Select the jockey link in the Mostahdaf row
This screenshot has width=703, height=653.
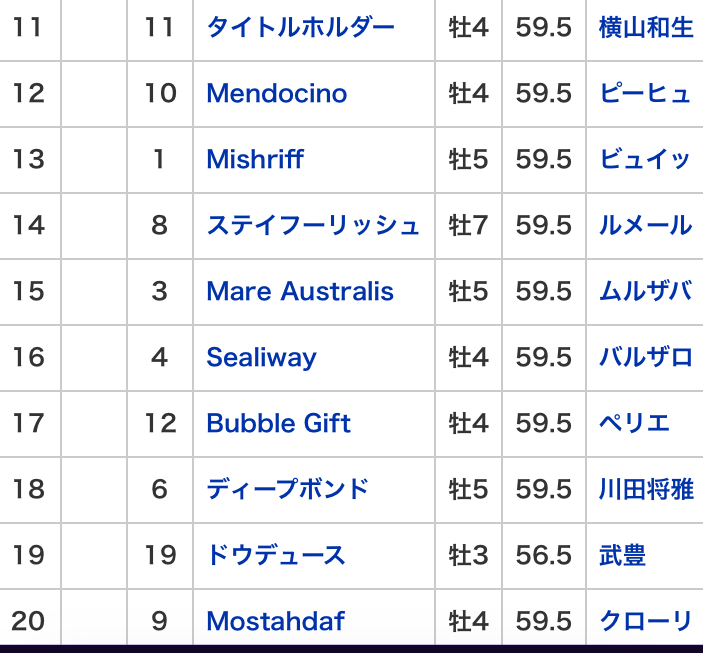pyautogui.click(x=646, y=621)
